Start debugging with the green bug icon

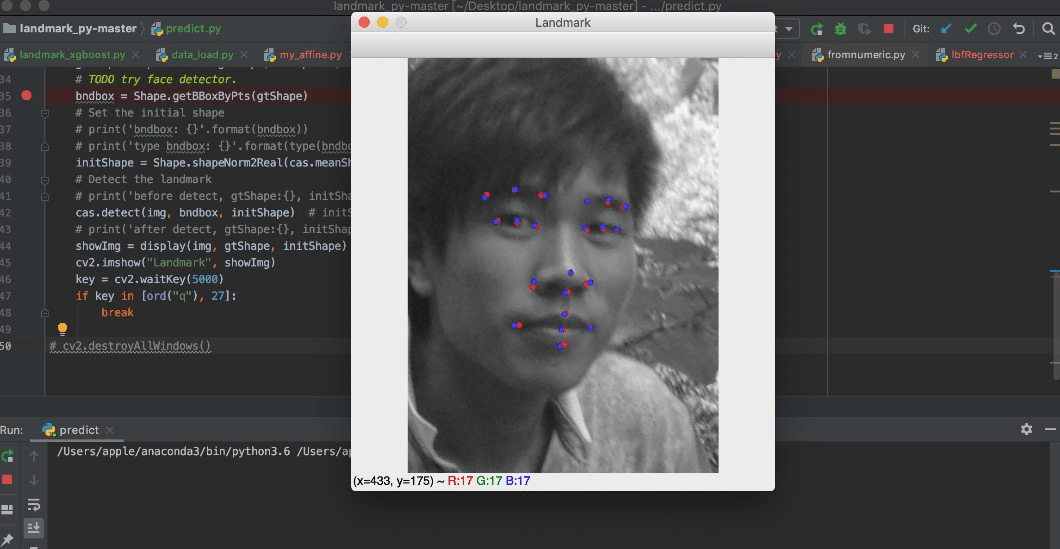(841, 29)
